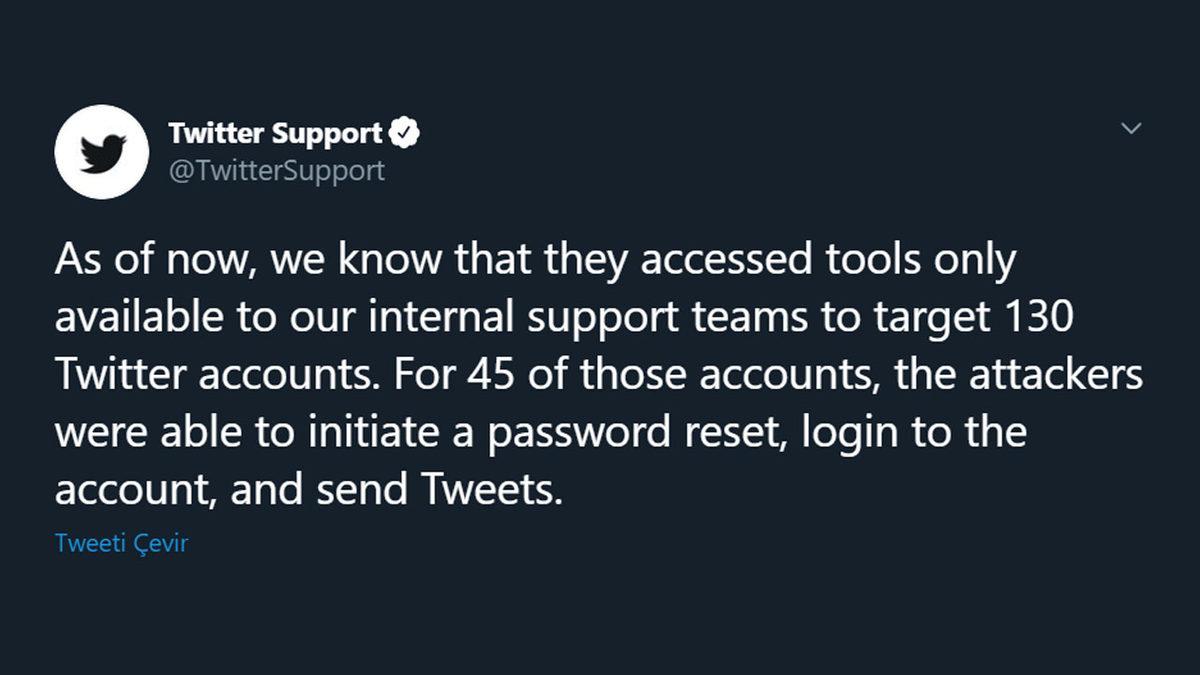Click the 'Twitter Support' display name

point(276,131)
